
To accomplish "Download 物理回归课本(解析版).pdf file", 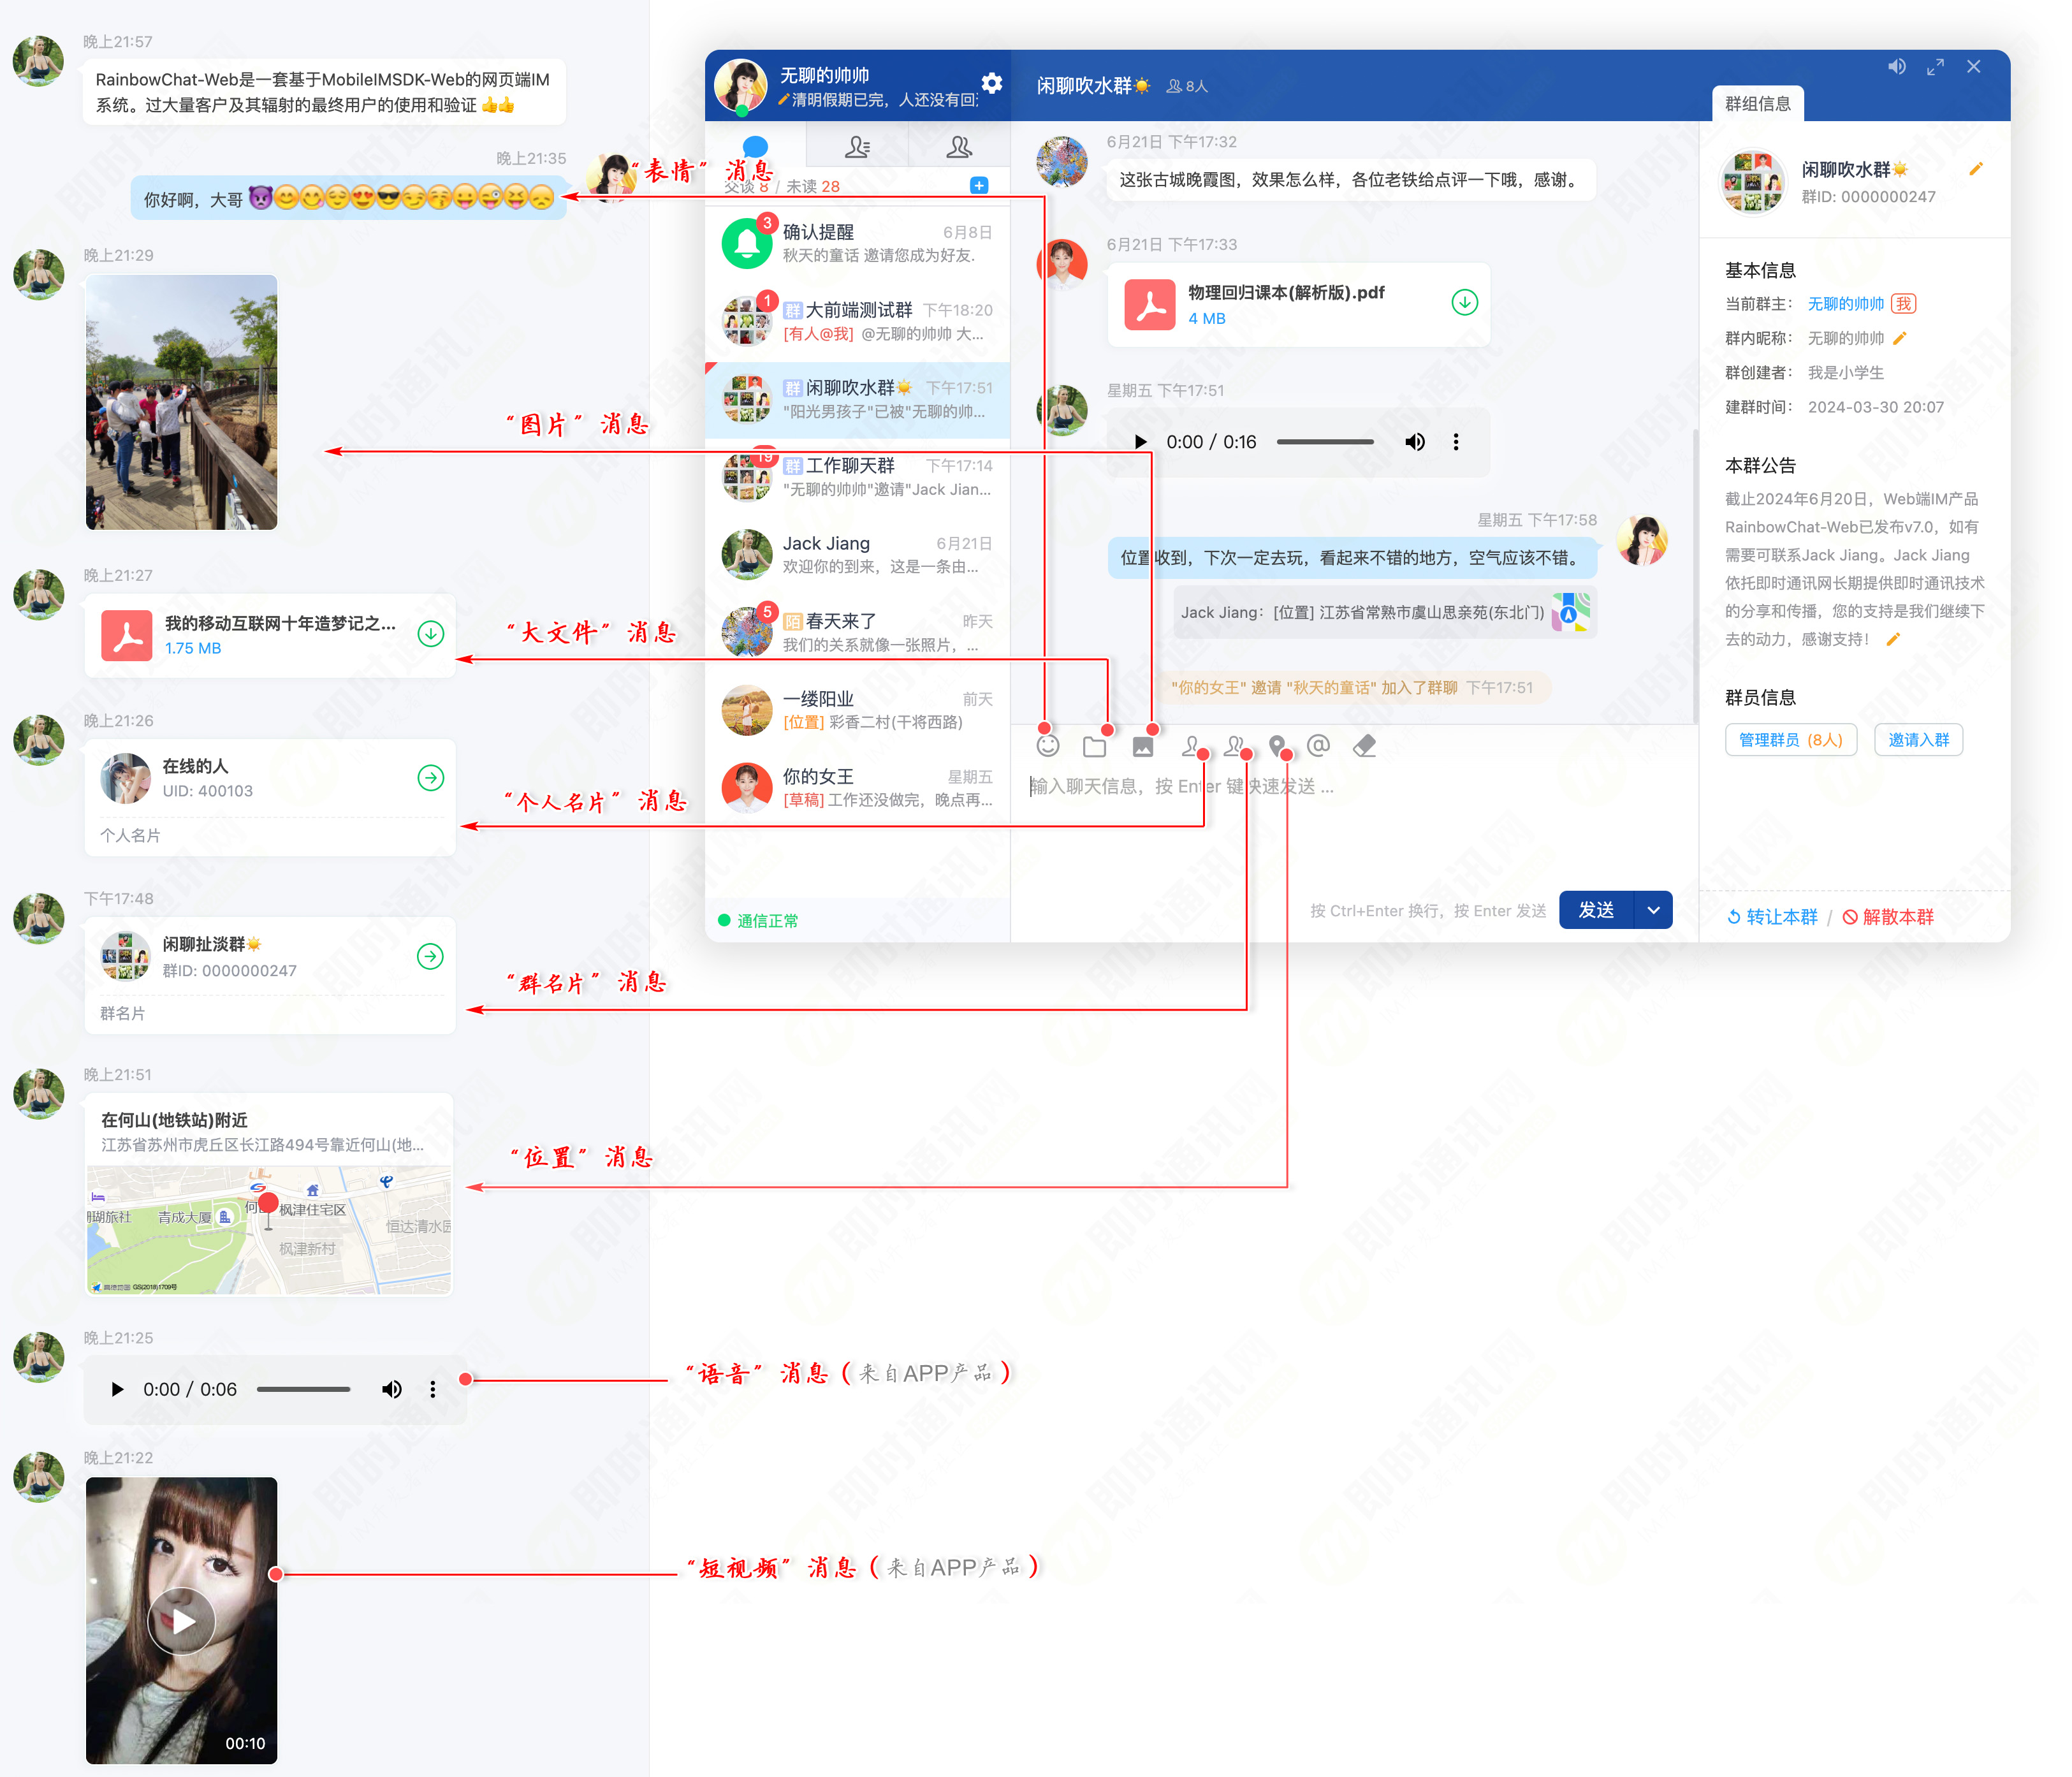I will pos(1464,302).
